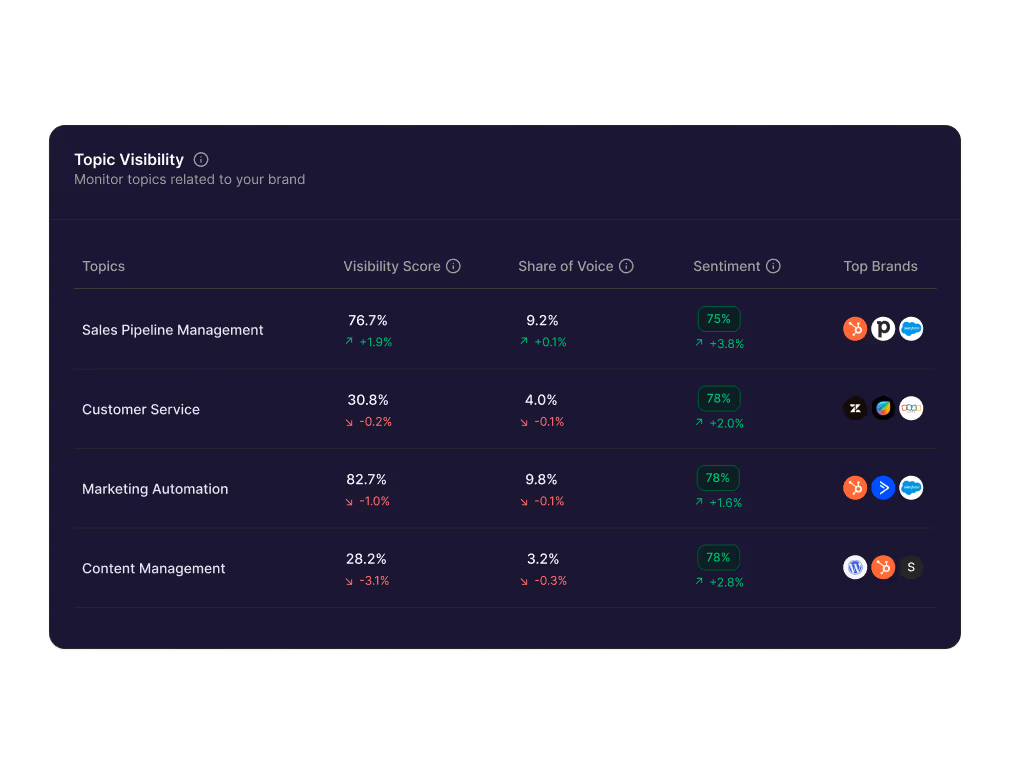Open the Visibility Score info tooltip
Viewport: 1011px width, 771px height.
point(454,266)
